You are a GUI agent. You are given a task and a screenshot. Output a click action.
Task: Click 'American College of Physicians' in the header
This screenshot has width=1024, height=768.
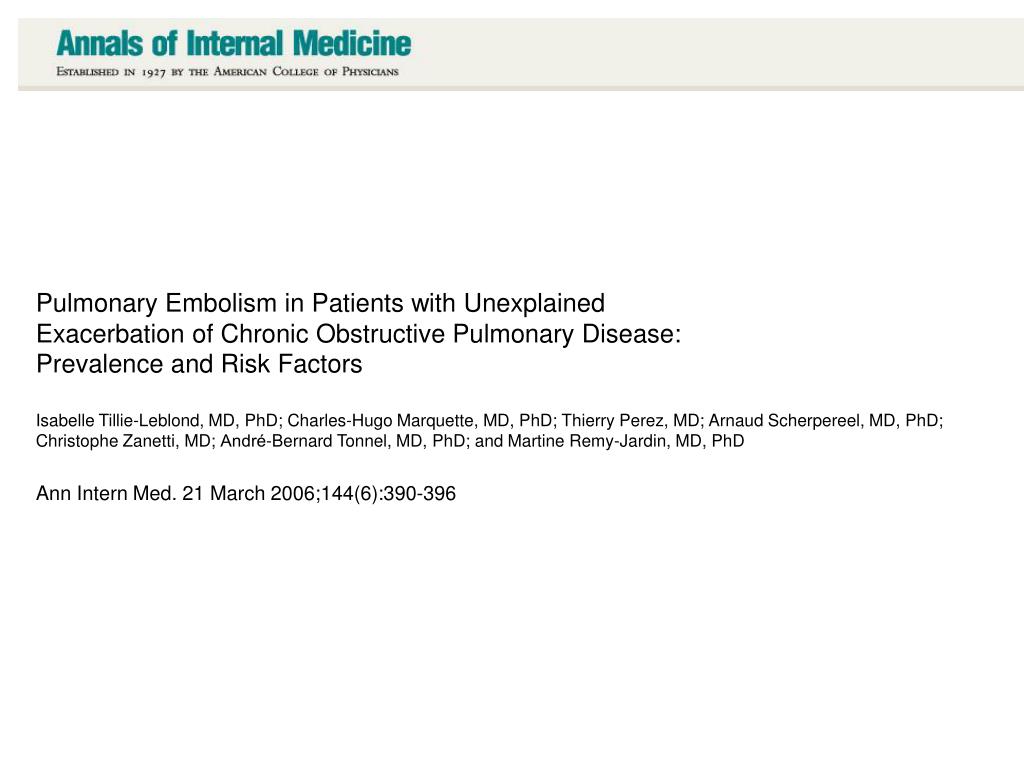tap(306, 72)
